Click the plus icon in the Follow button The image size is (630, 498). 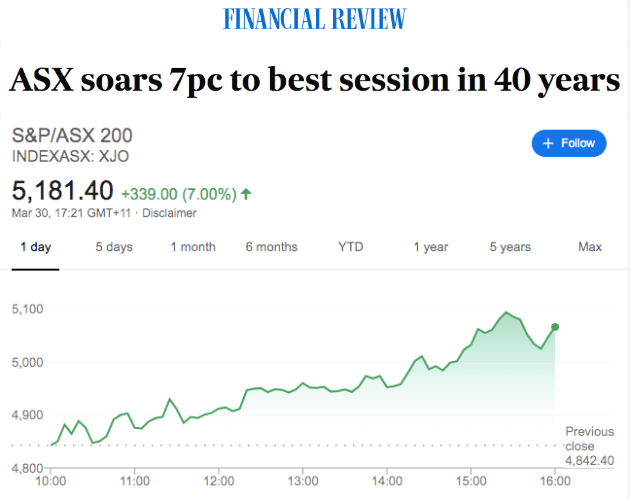tap(548, 143)
